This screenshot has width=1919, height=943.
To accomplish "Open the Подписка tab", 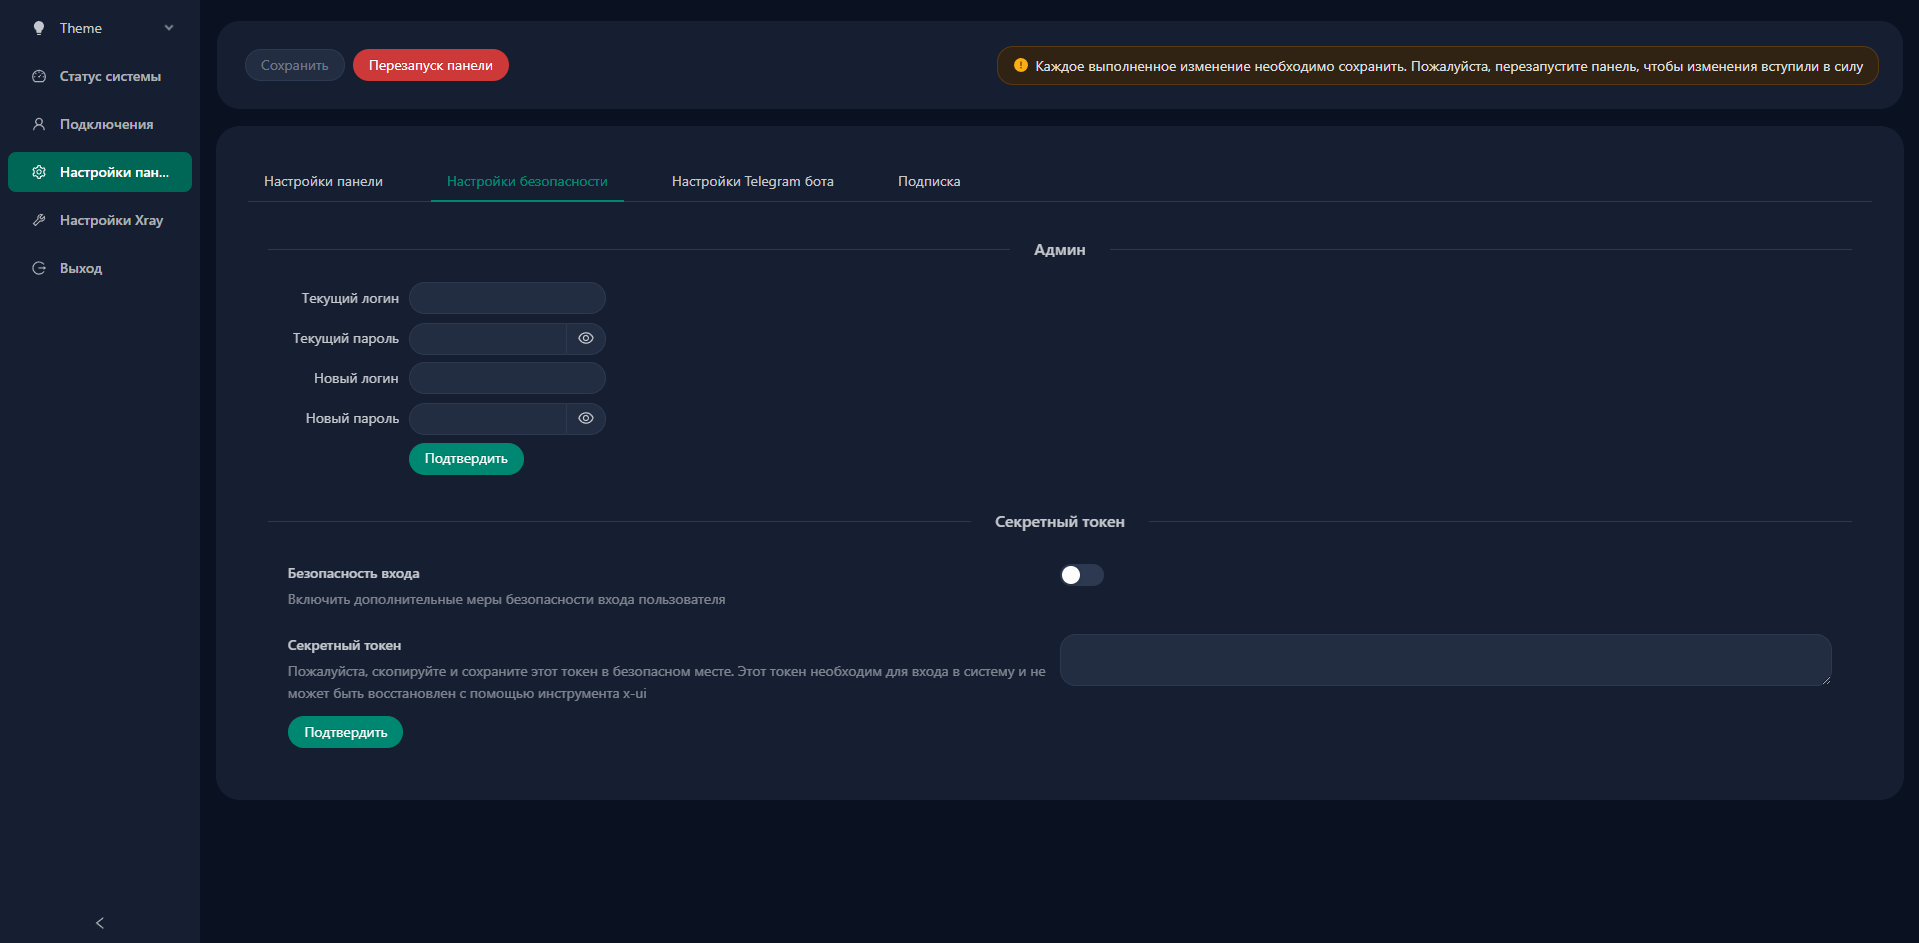I will pyautogui.click(x=928, y=181).
